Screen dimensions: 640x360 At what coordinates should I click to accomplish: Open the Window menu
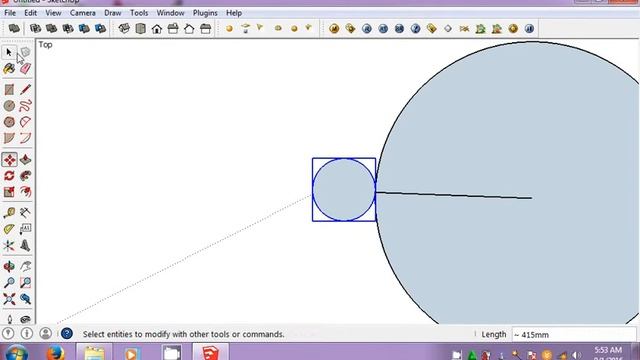click(x=170, y=13)
